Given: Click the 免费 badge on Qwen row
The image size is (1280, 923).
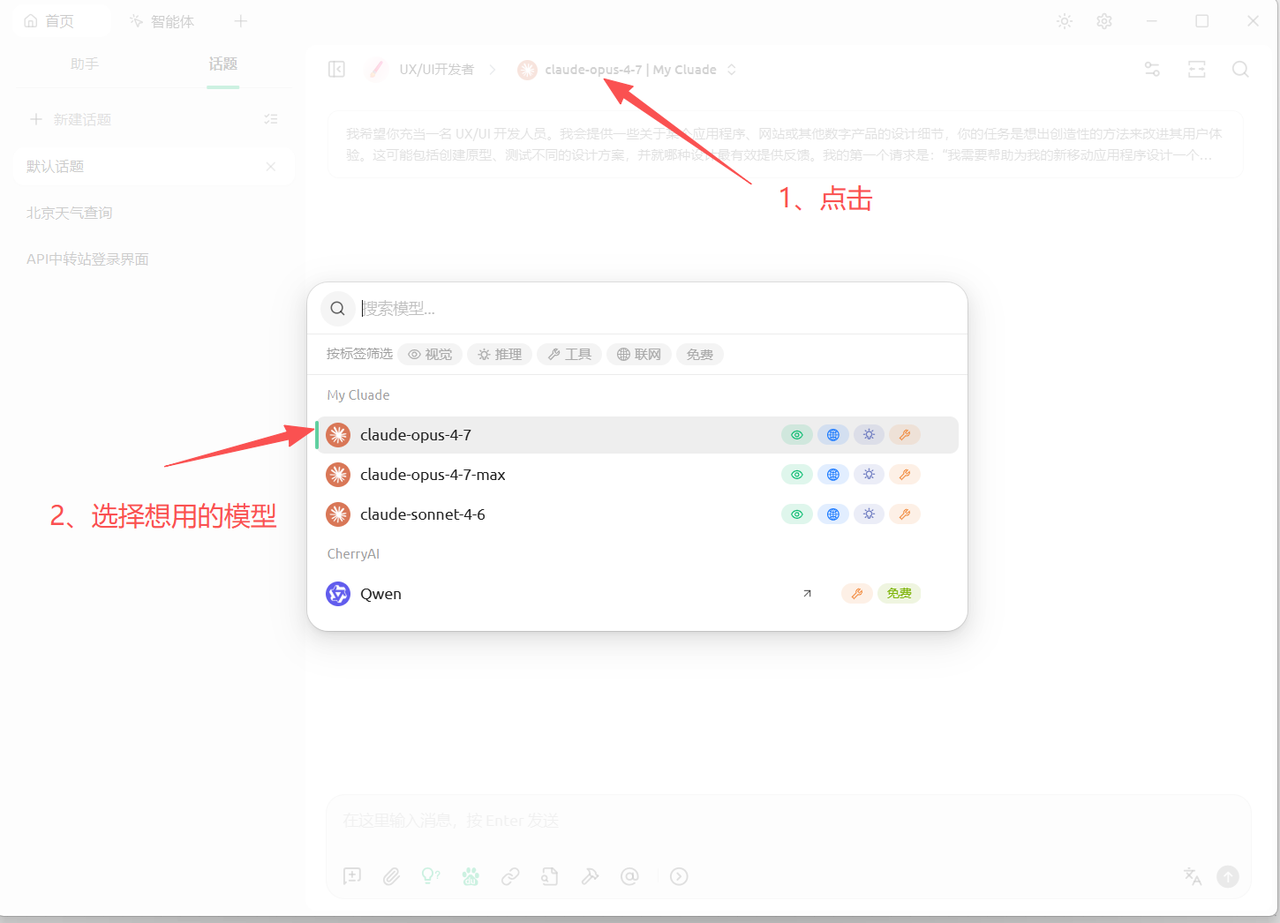Looking at the screenshot, I should tap(899, 594).
